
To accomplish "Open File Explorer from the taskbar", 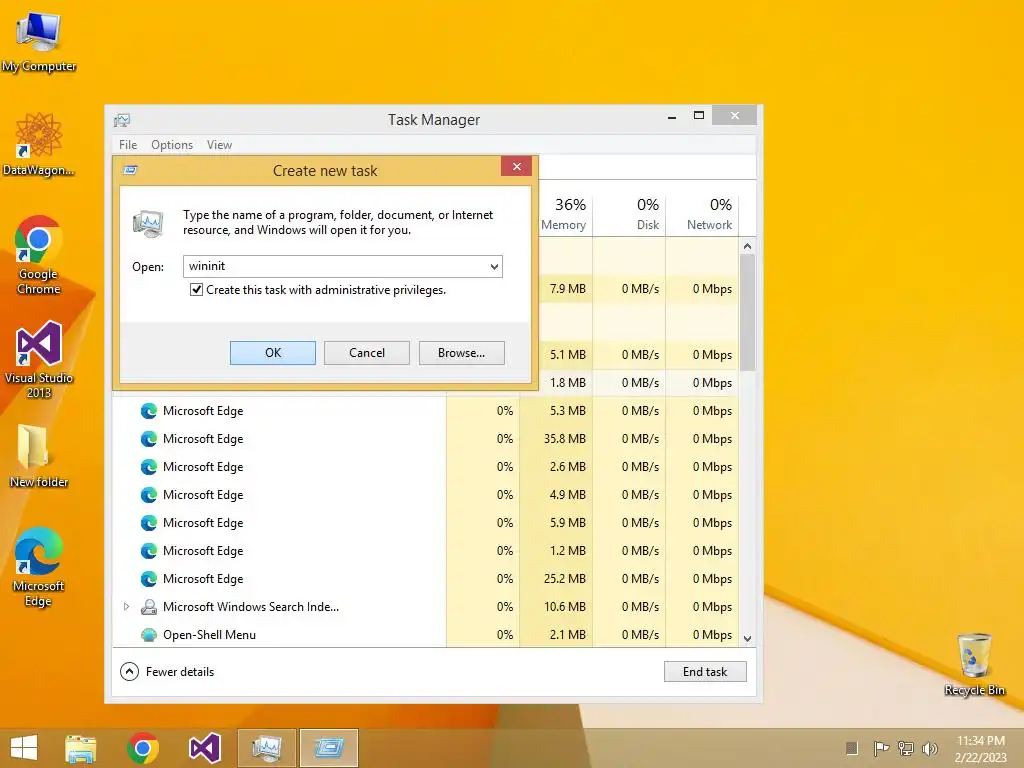I will tap(81, 748).
